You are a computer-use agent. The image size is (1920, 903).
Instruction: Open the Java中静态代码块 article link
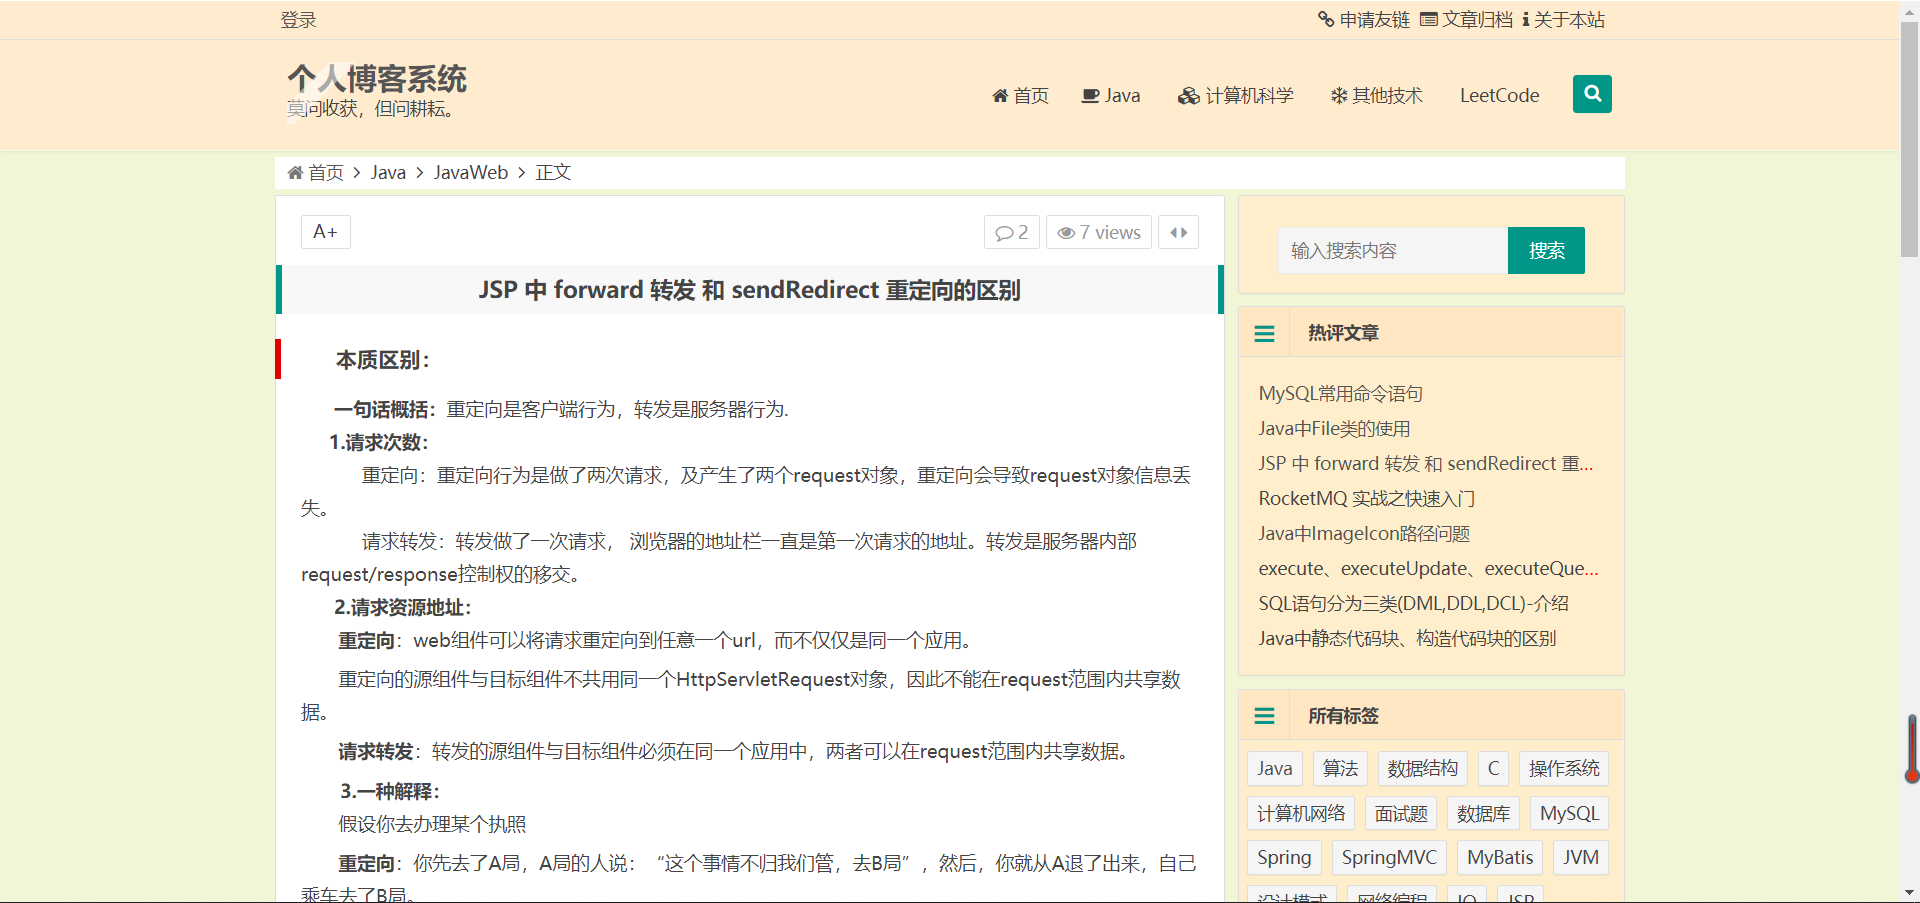click(x=1407, y=639)
